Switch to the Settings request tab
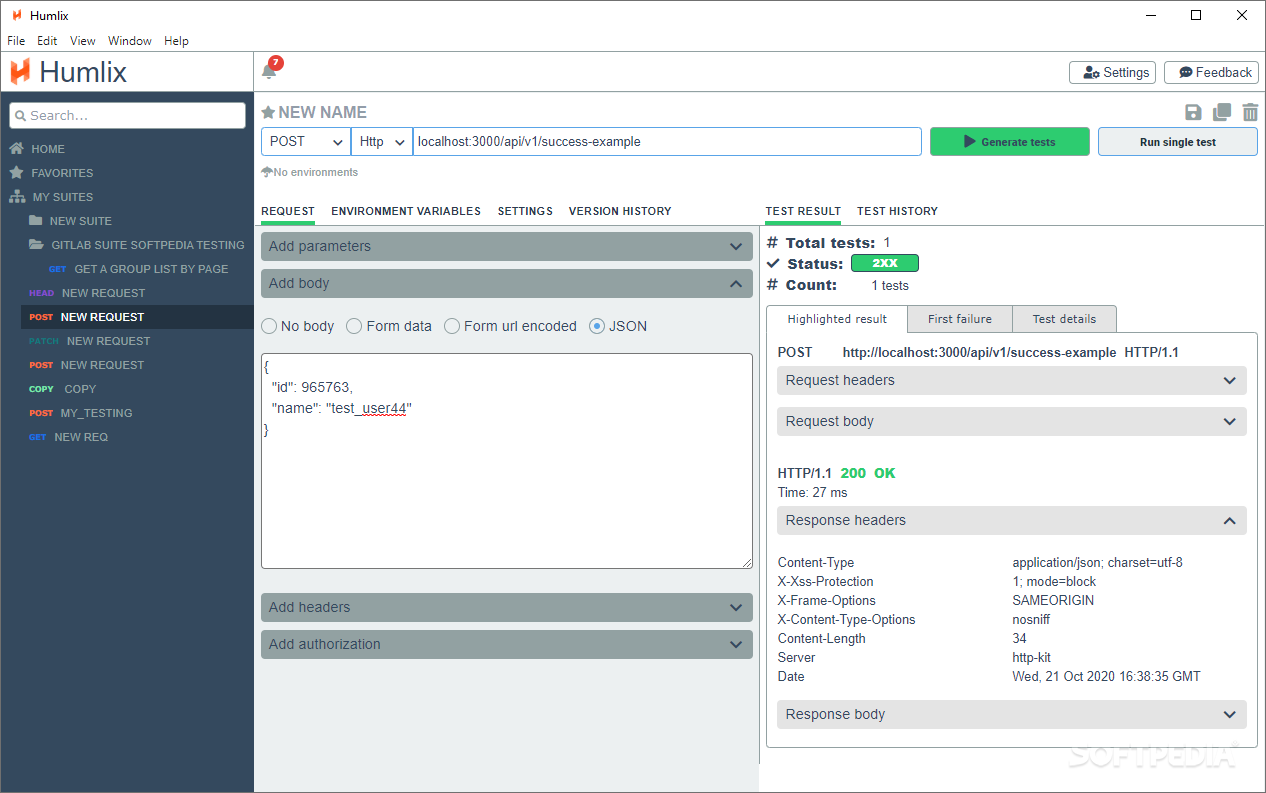Image resolution: width=1266 pixels, height=793 pixels. pyautogui.click(x=525, y=211)
